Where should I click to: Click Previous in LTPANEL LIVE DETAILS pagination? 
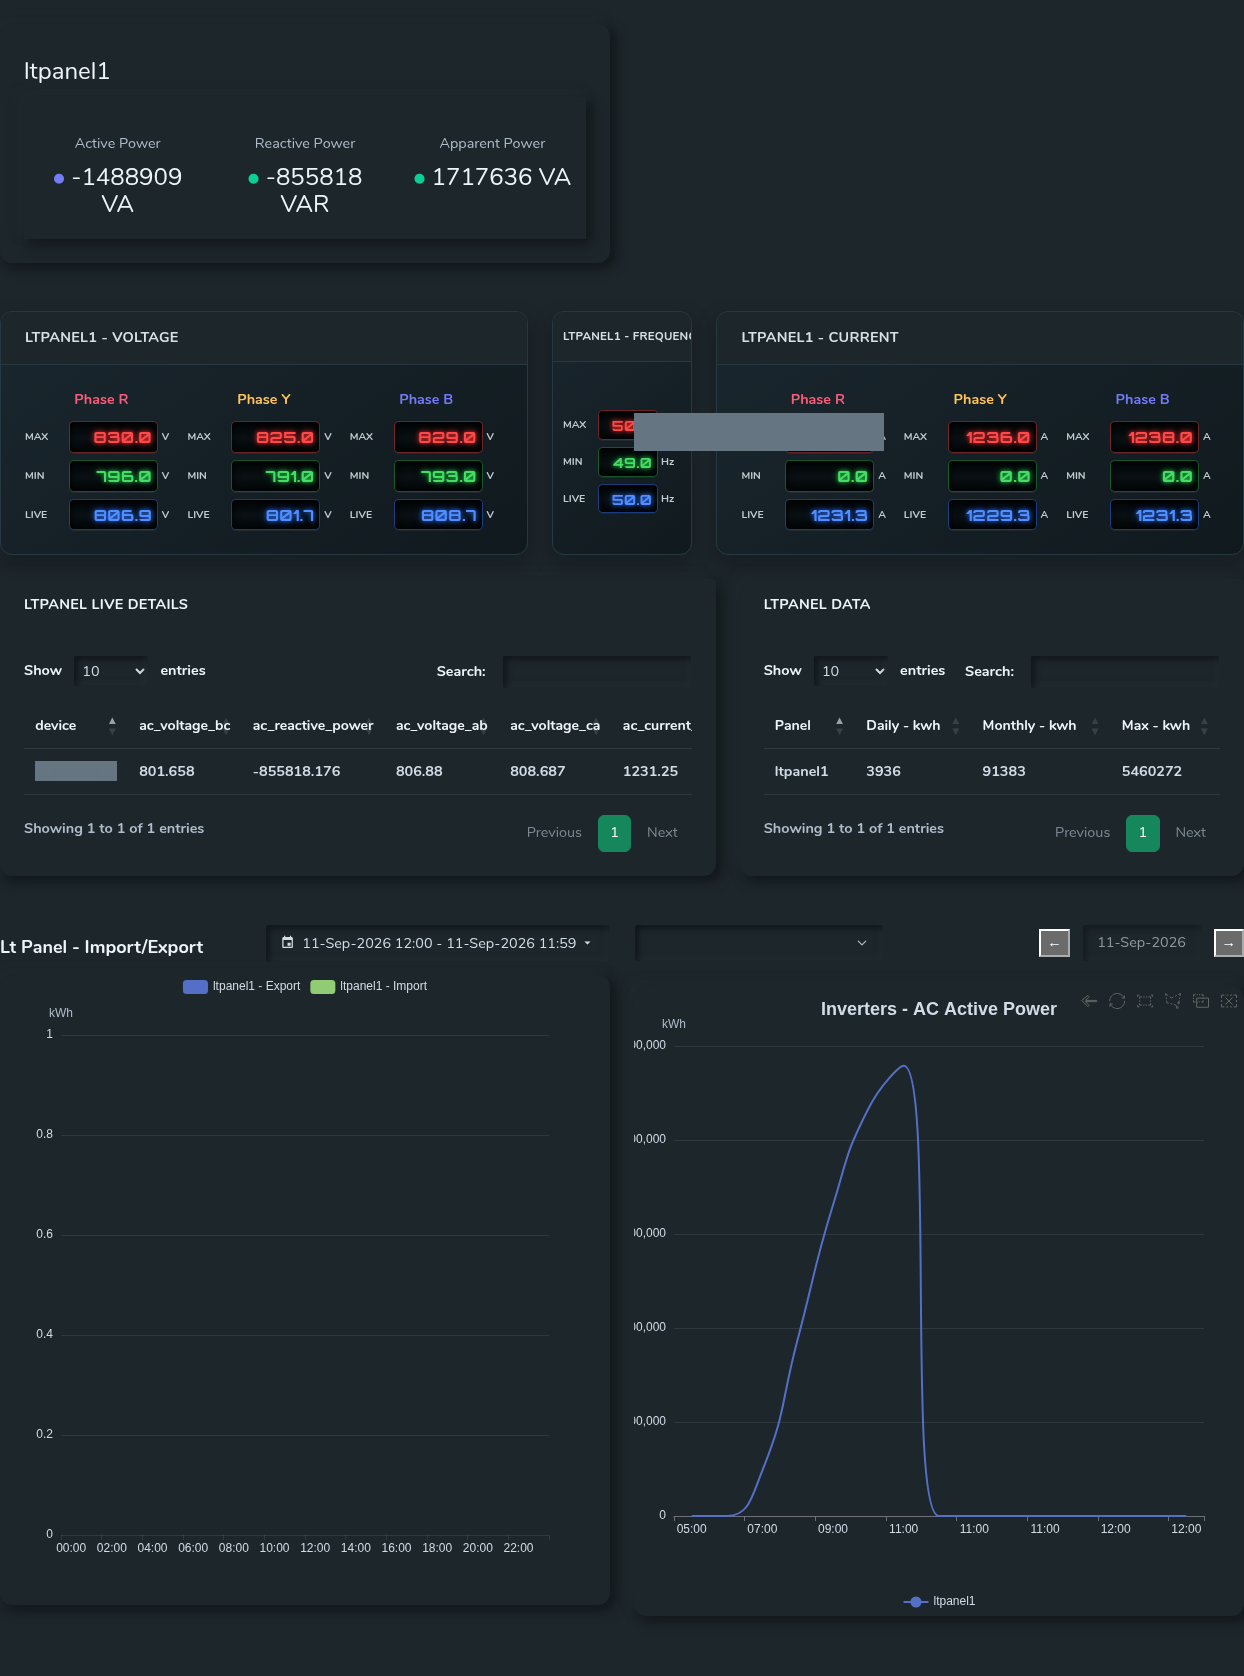click(x=554, y=832)
